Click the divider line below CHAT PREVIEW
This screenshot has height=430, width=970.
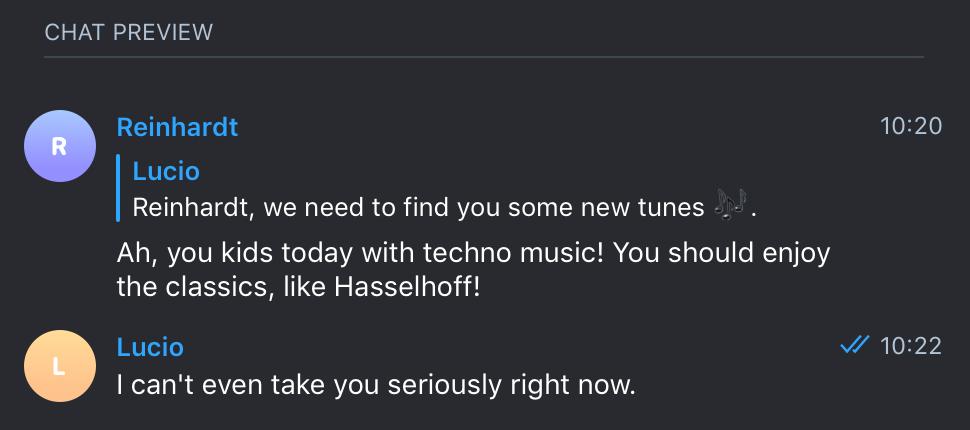coord(484,58)
